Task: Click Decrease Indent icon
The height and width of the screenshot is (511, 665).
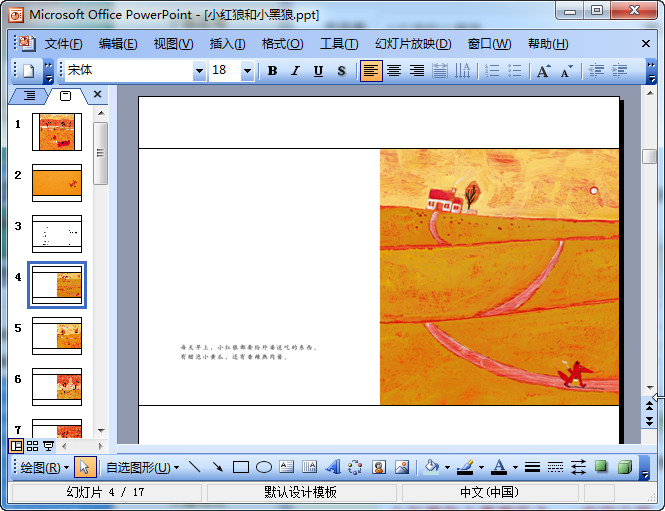Action: 596,71
